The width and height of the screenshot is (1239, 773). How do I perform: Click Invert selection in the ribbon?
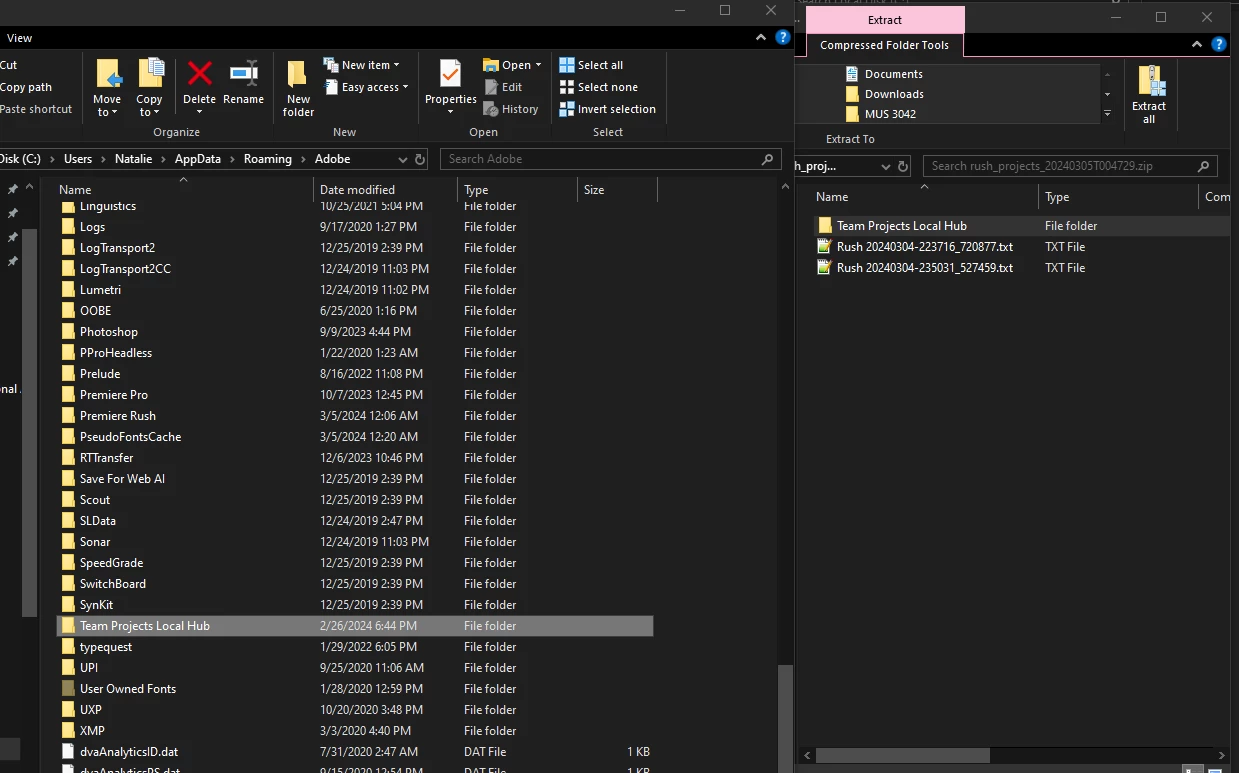coord(607,109)
